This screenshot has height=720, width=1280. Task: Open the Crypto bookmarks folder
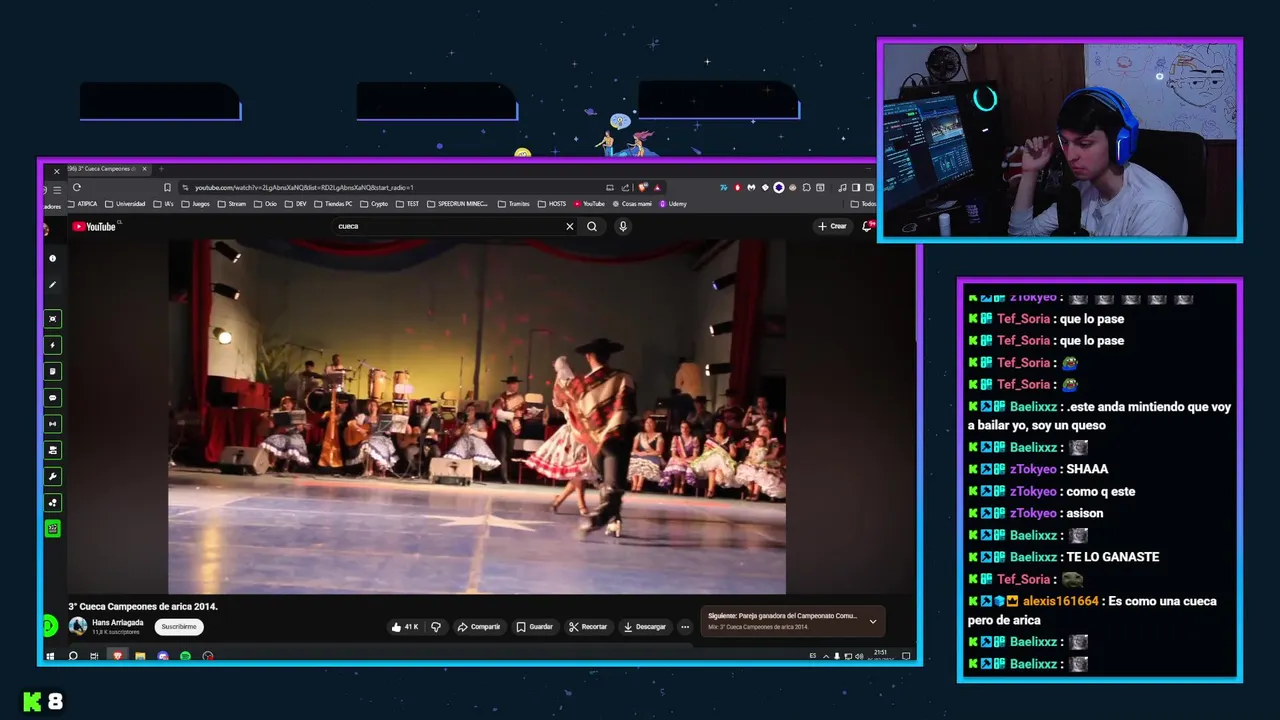point(373,204)
